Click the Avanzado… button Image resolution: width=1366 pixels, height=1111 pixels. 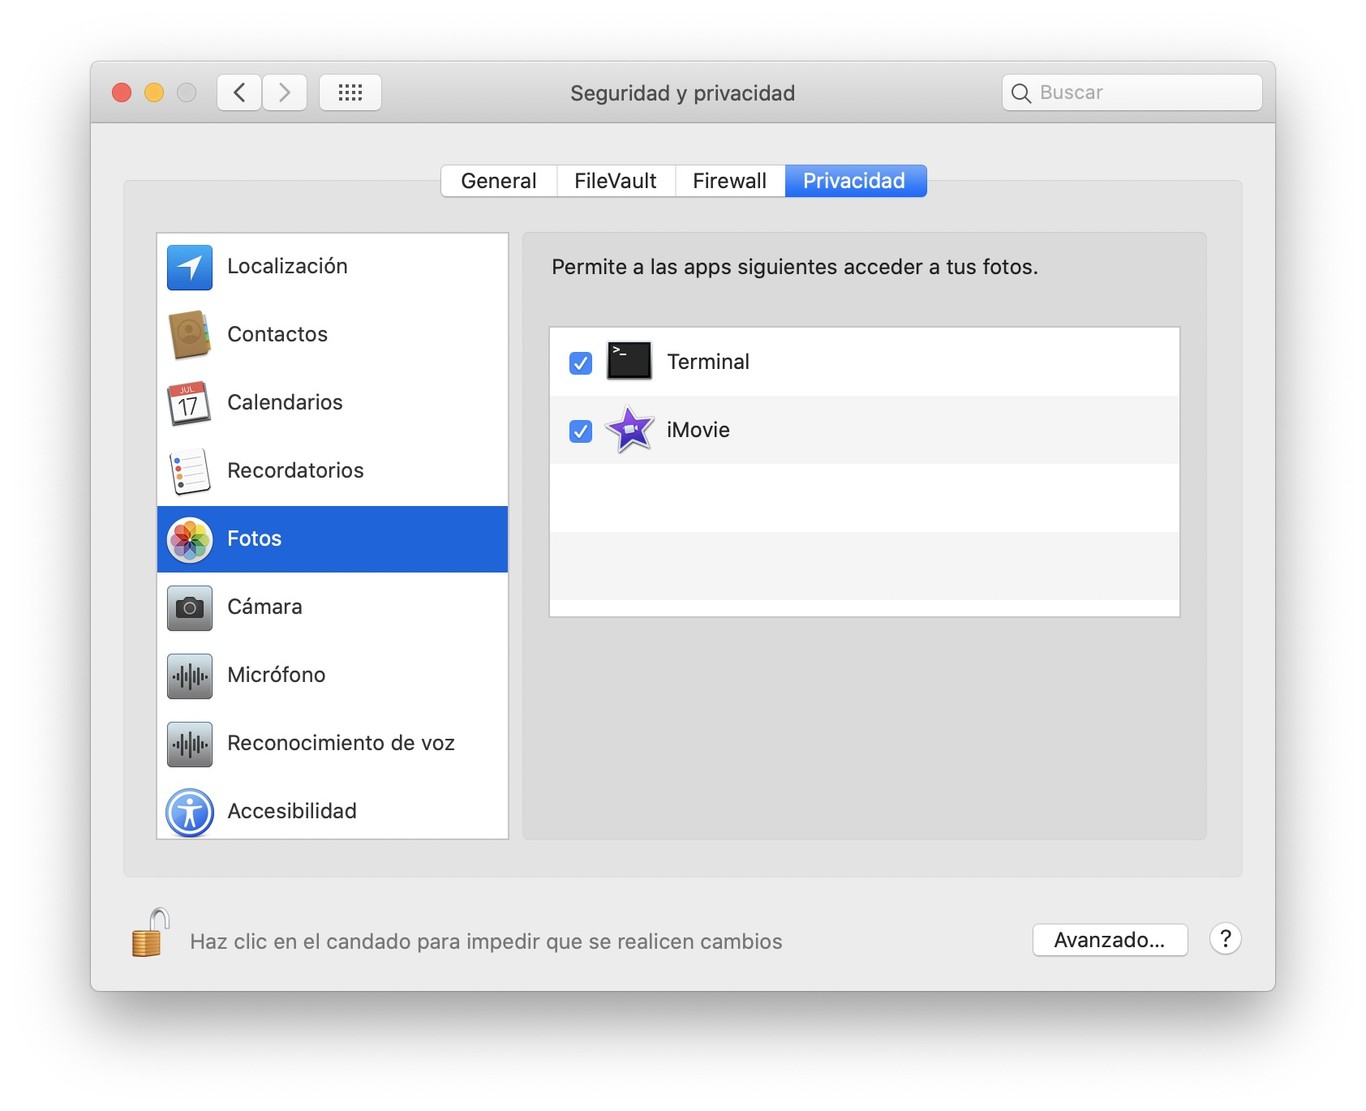[x=1109, y=940]
